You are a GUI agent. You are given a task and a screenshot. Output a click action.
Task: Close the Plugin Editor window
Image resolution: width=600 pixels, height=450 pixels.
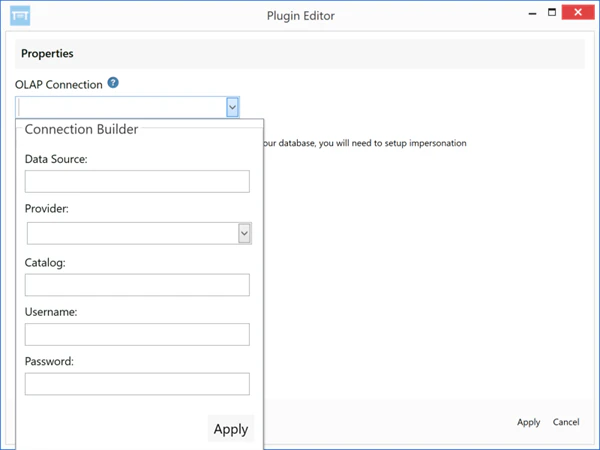point(578,12)
